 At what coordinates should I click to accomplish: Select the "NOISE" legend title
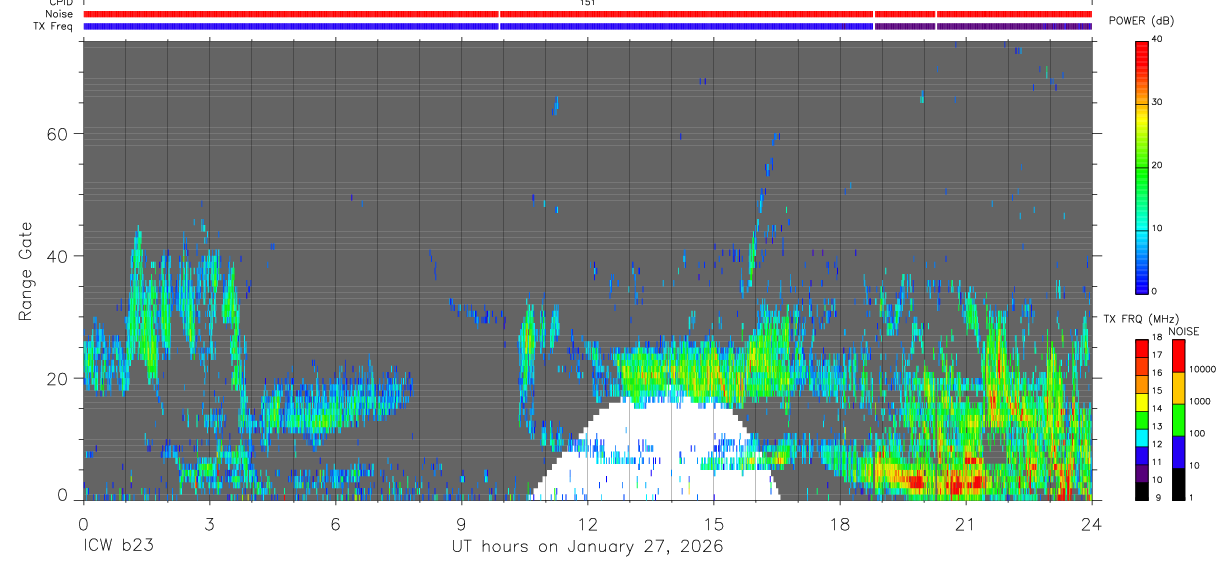pos(1184,331)
